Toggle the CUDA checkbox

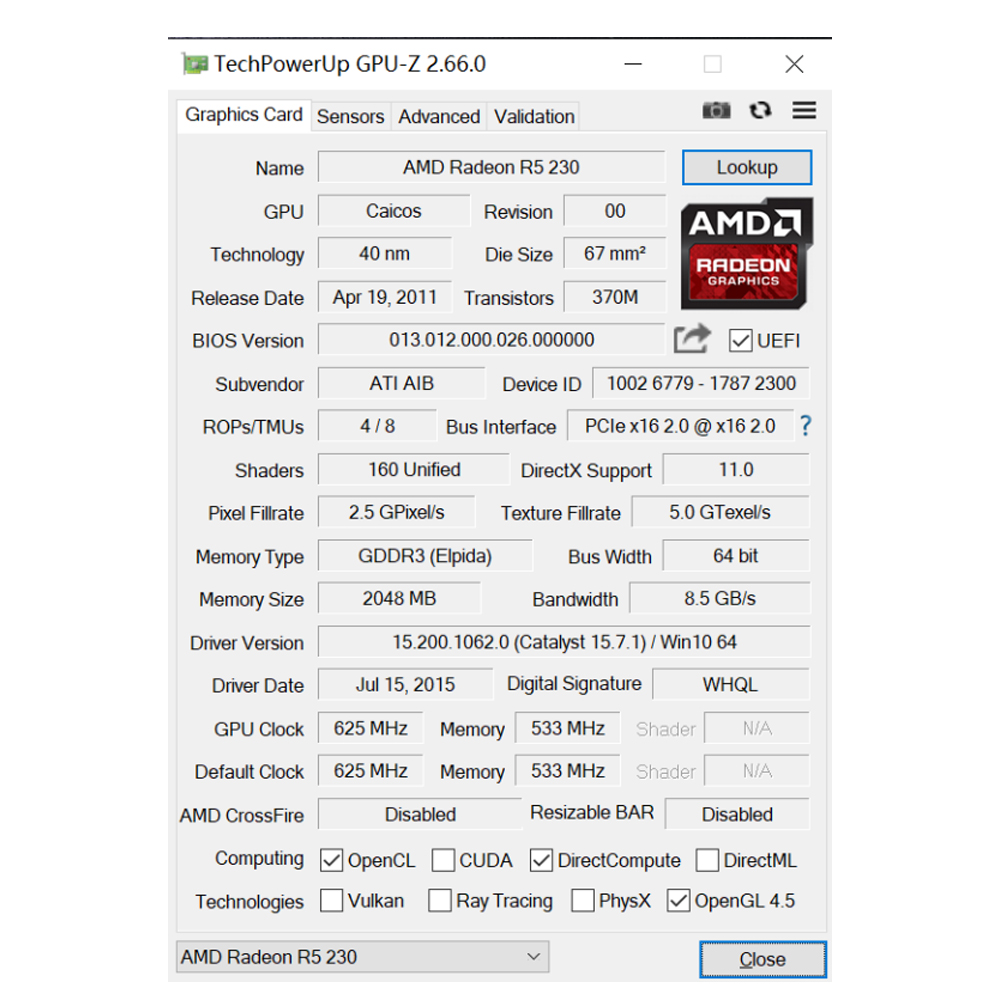coord(443,860)
